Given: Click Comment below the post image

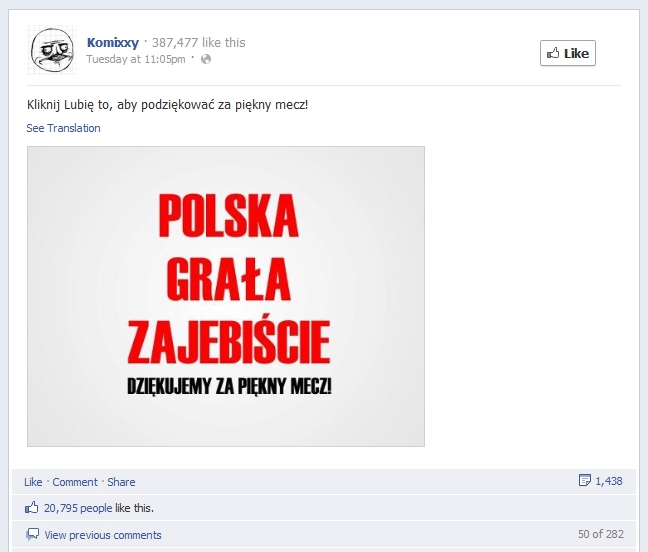Looking at the screenshot, I should pos(75,482).
